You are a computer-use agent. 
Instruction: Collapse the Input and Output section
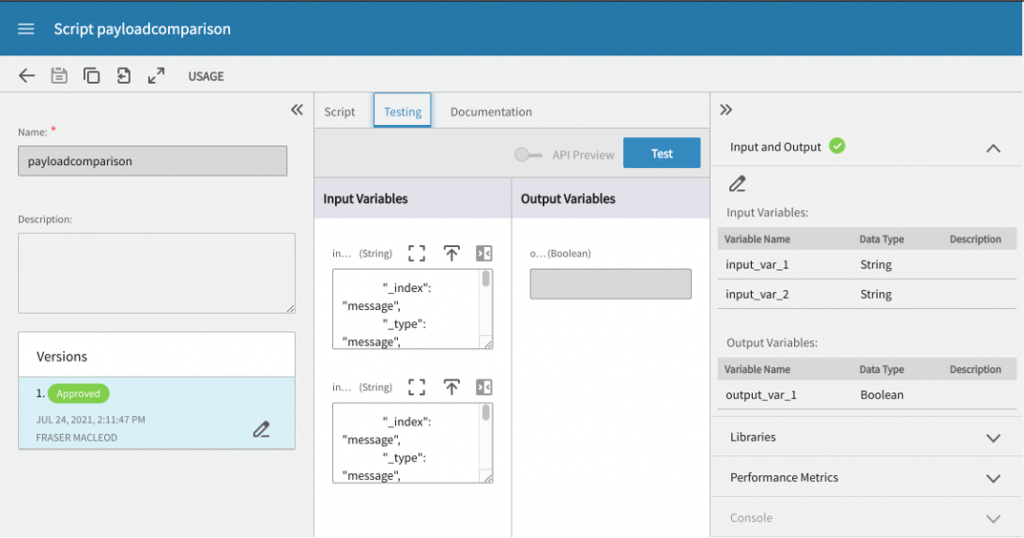(992, 148)
